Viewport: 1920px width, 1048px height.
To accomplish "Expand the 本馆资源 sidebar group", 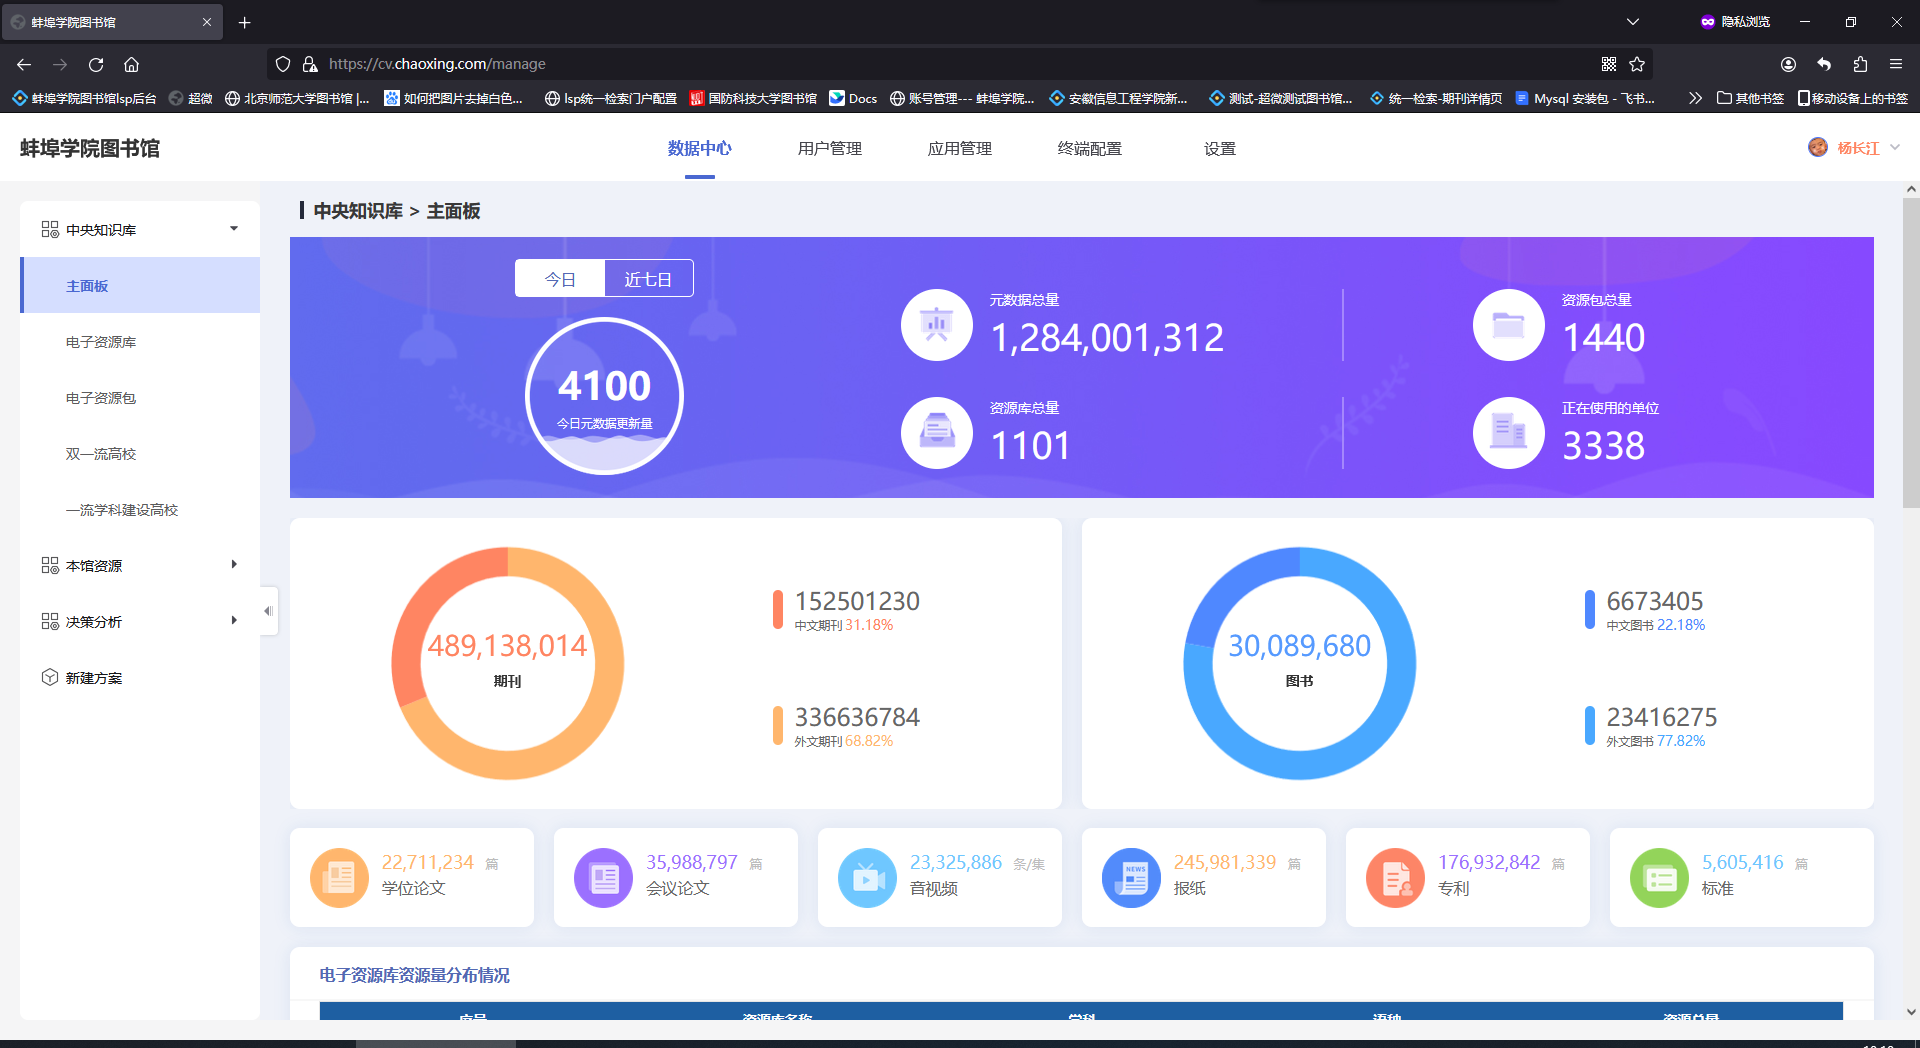I will 234,565.
